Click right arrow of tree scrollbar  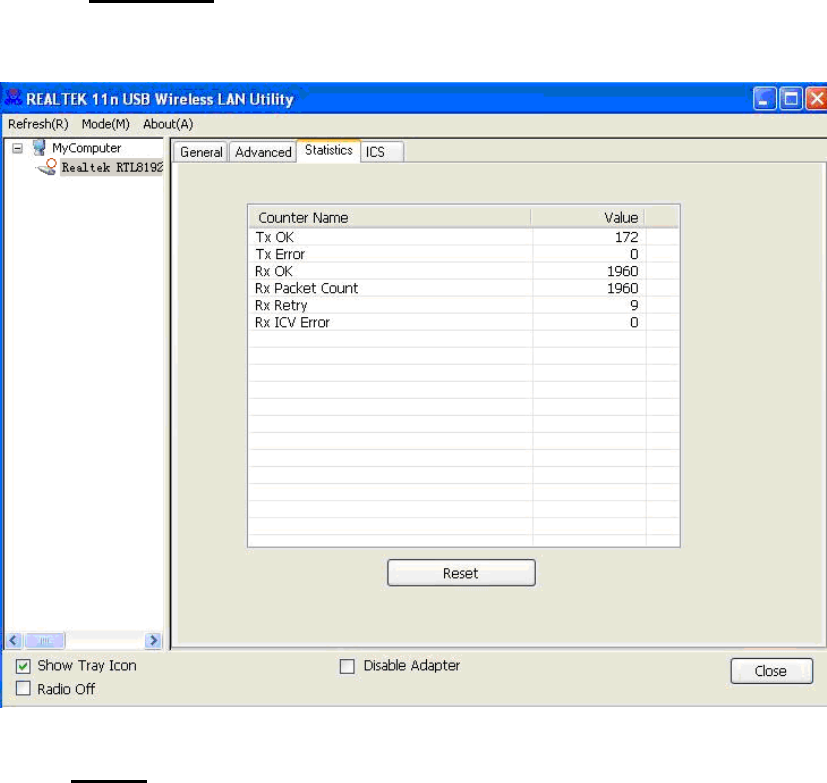153,641
